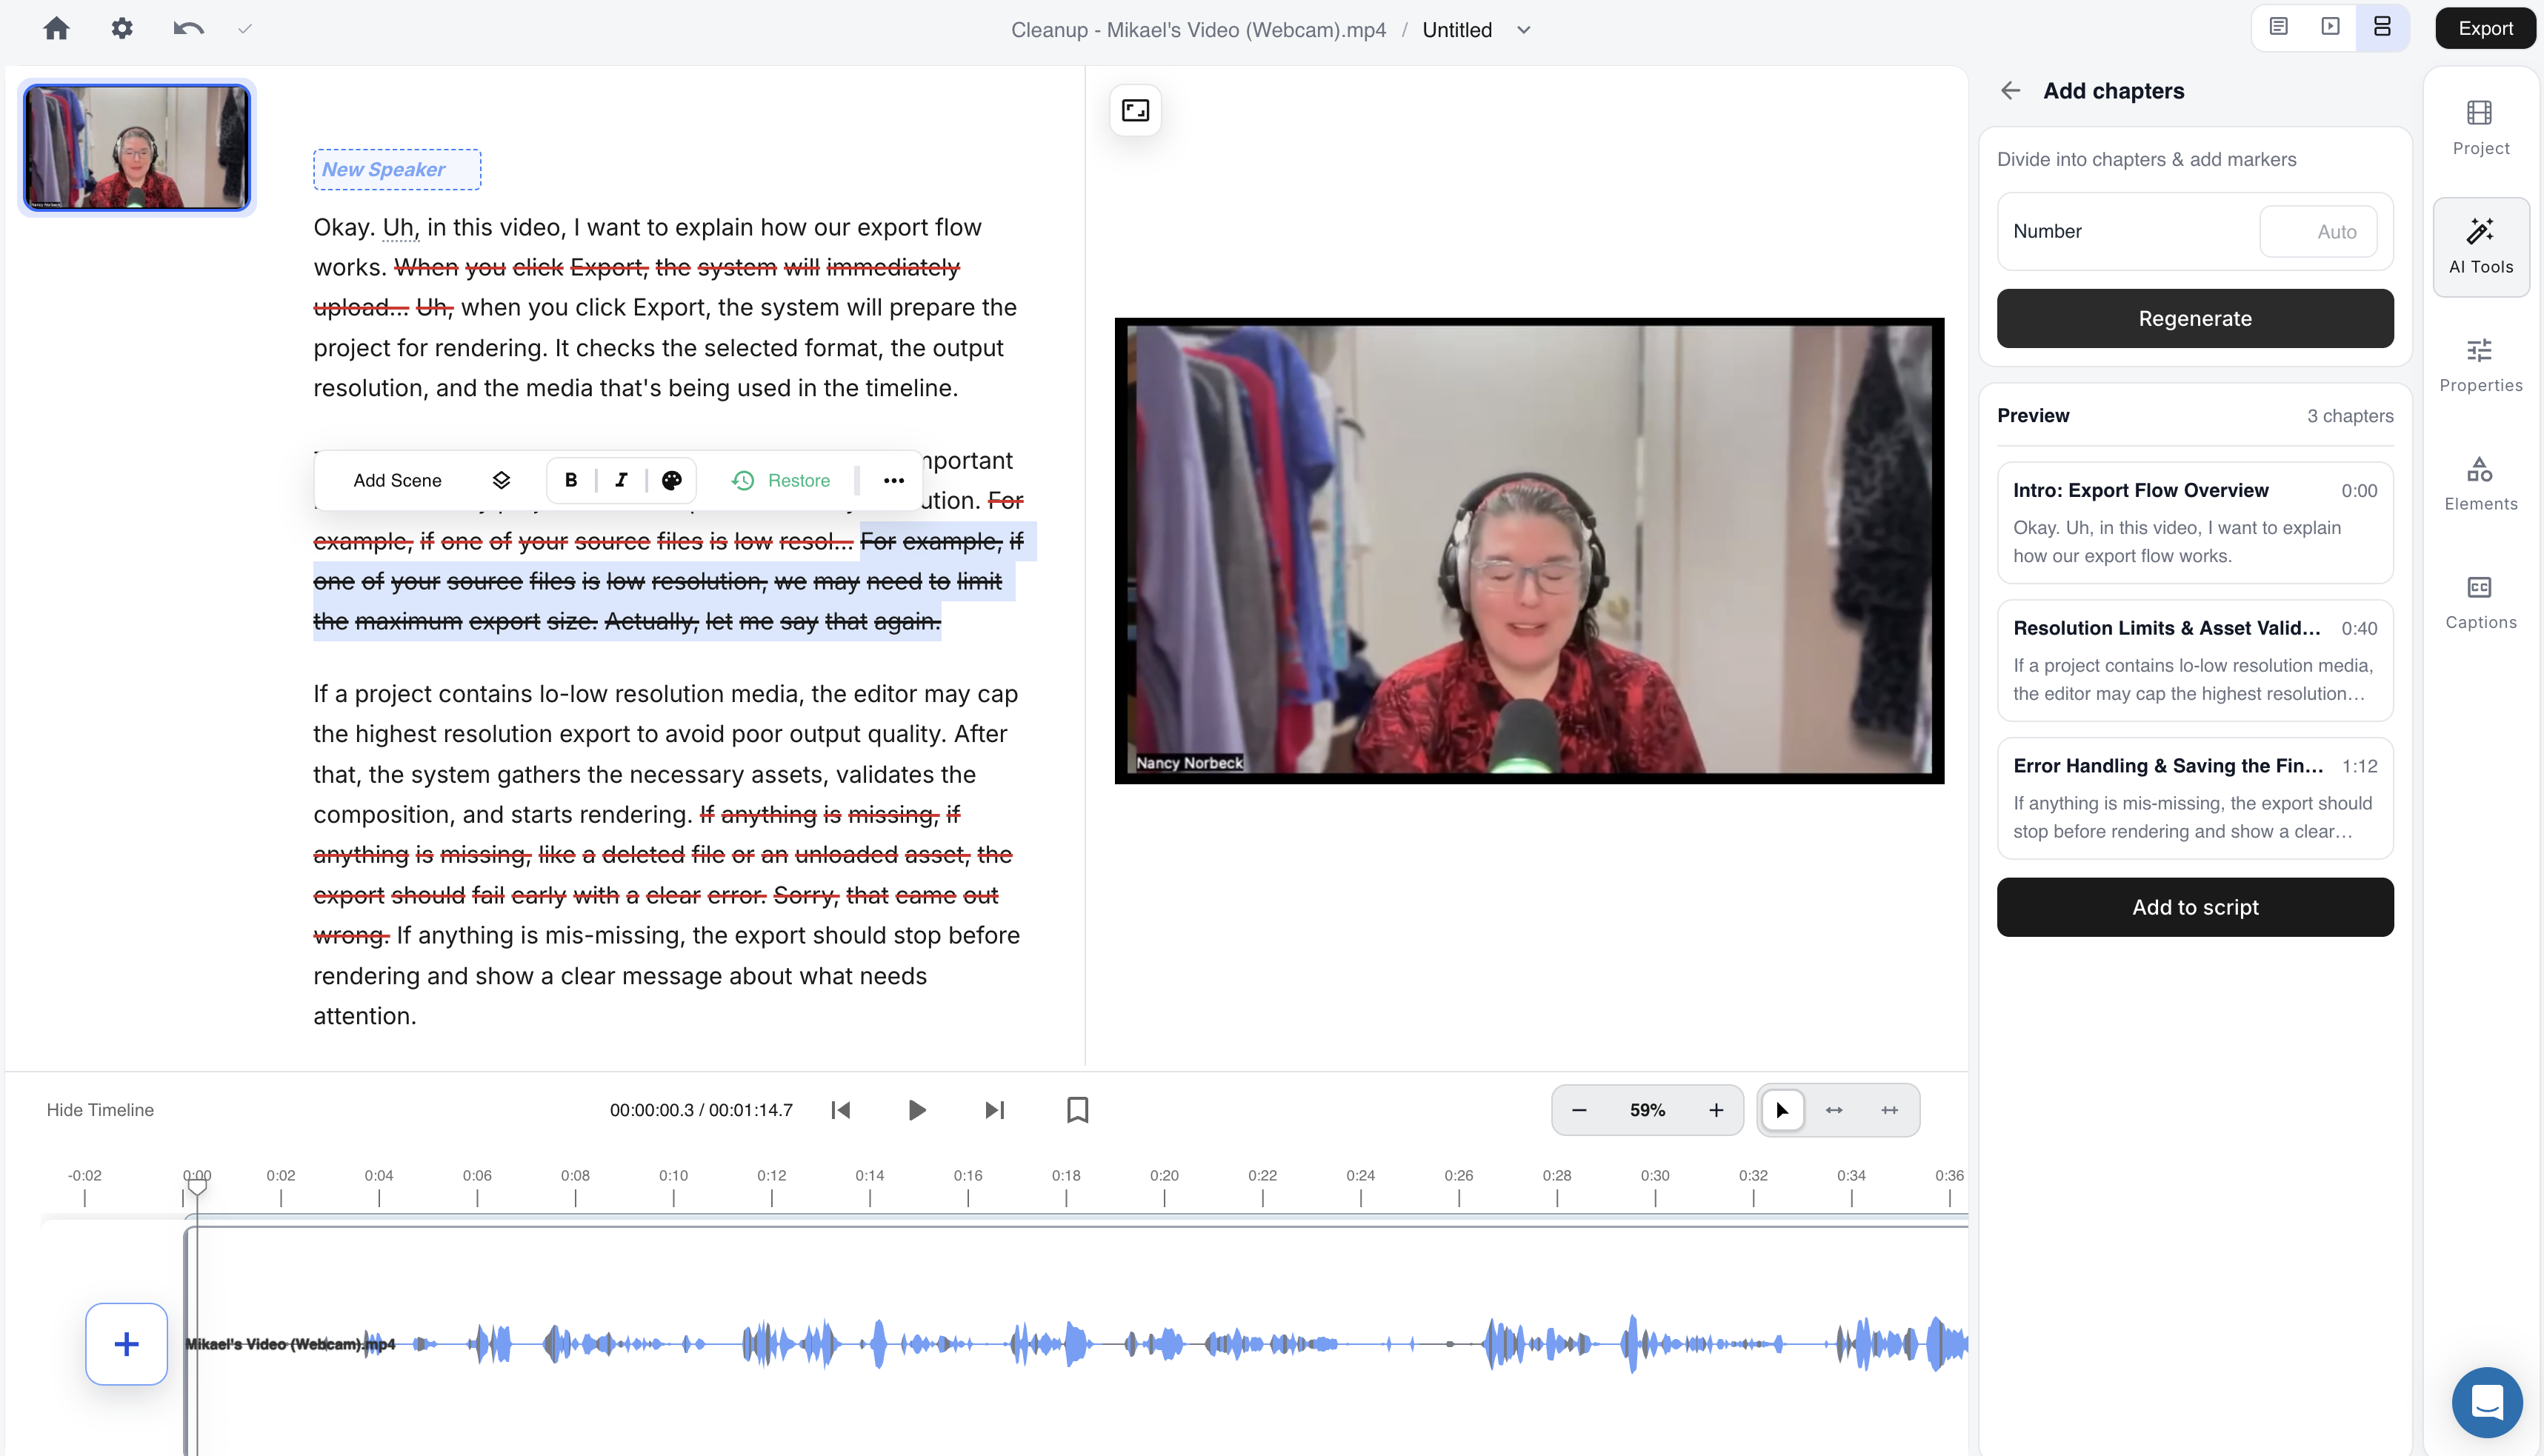Image resolution: width=2544 pixels, height=1456 pixels.
Task: Open settings gear in top bar
Action: [x=122, y=29]
